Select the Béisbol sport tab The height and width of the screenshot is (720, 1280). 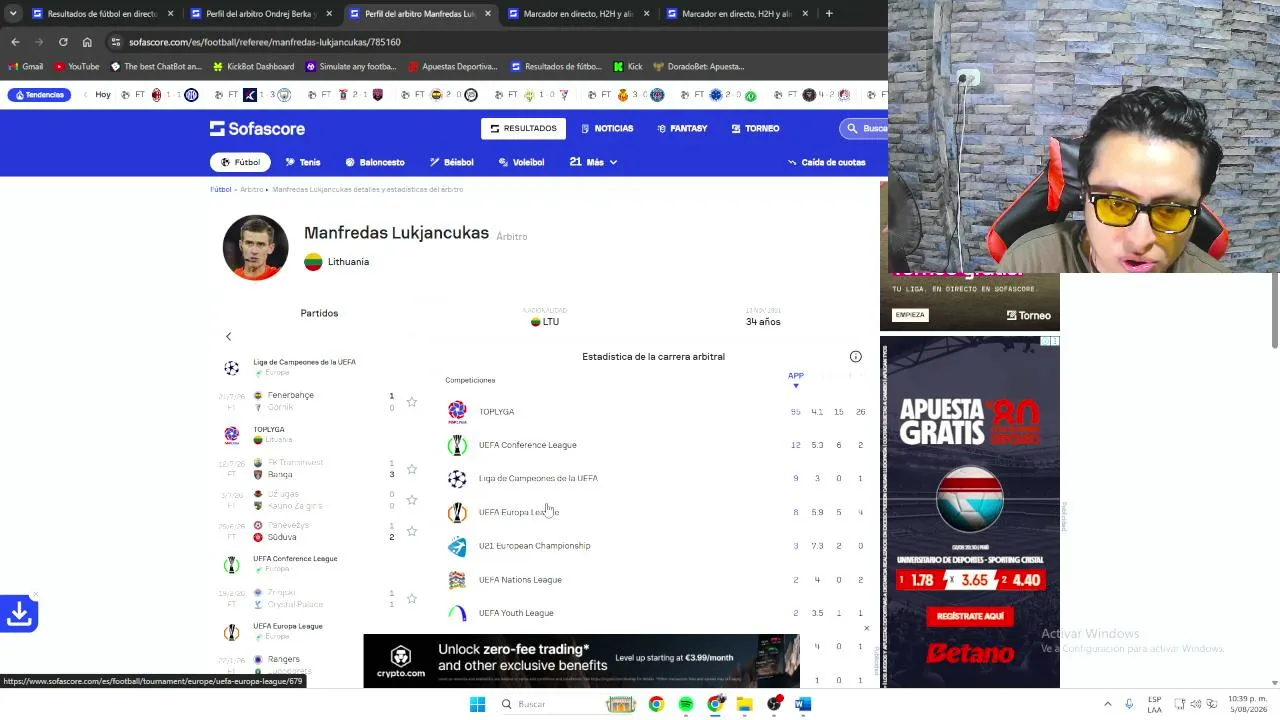click(x=452, y=162)
